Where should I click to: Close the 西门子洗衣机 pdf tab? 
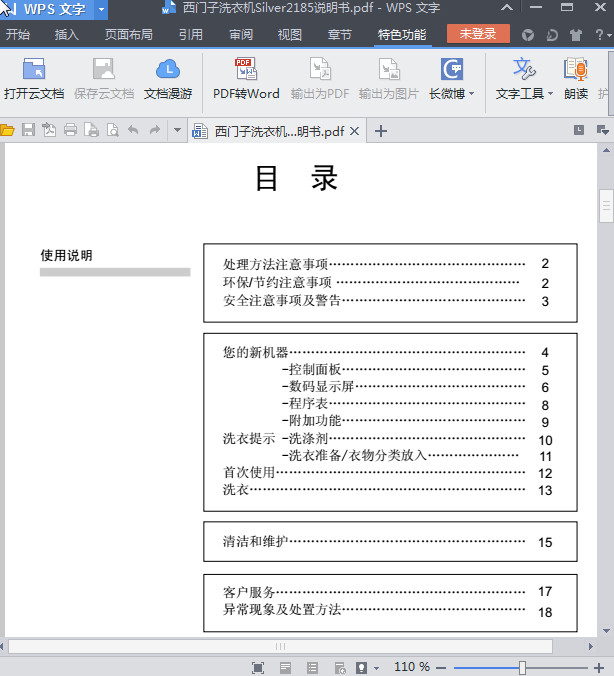click(354, 131)
